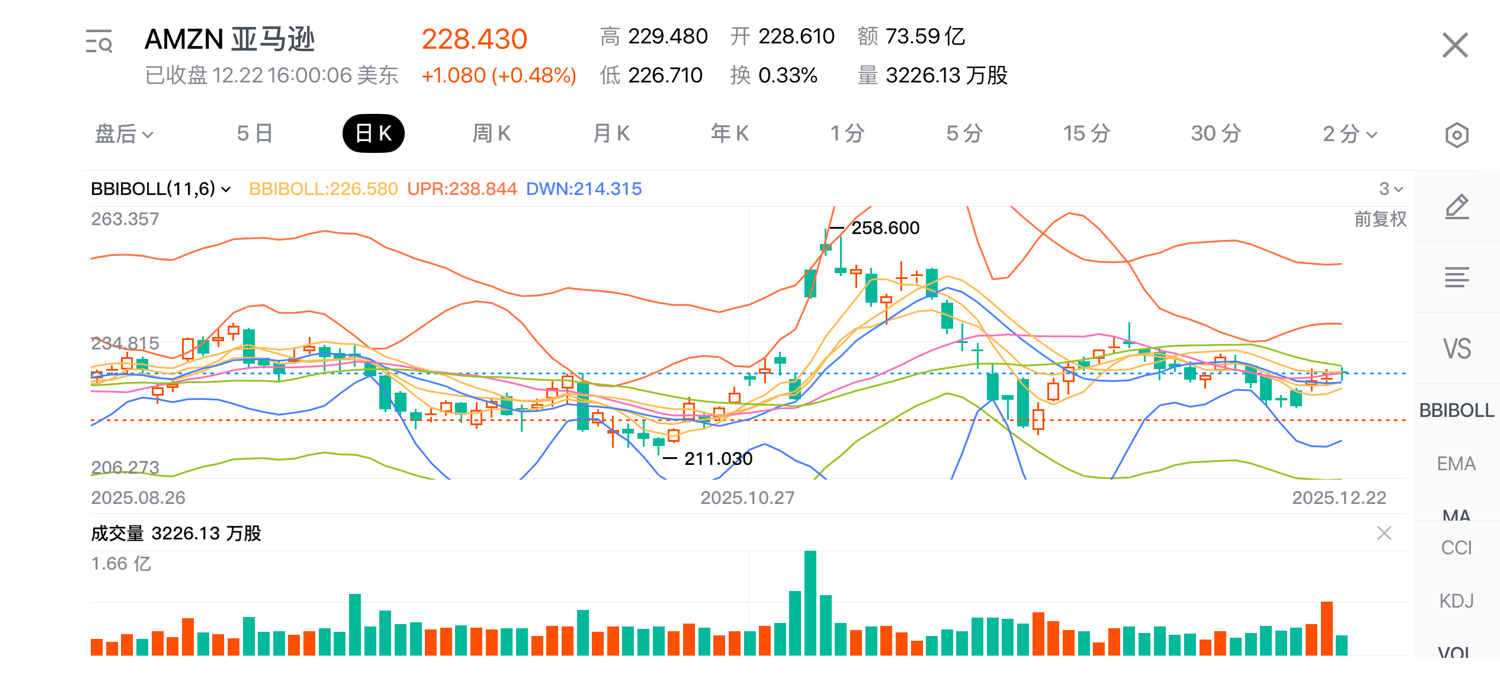The height and width of the screenshot is (693, 1500).
Task: Click the 234.815 price axis label
Action: (125, 343)
